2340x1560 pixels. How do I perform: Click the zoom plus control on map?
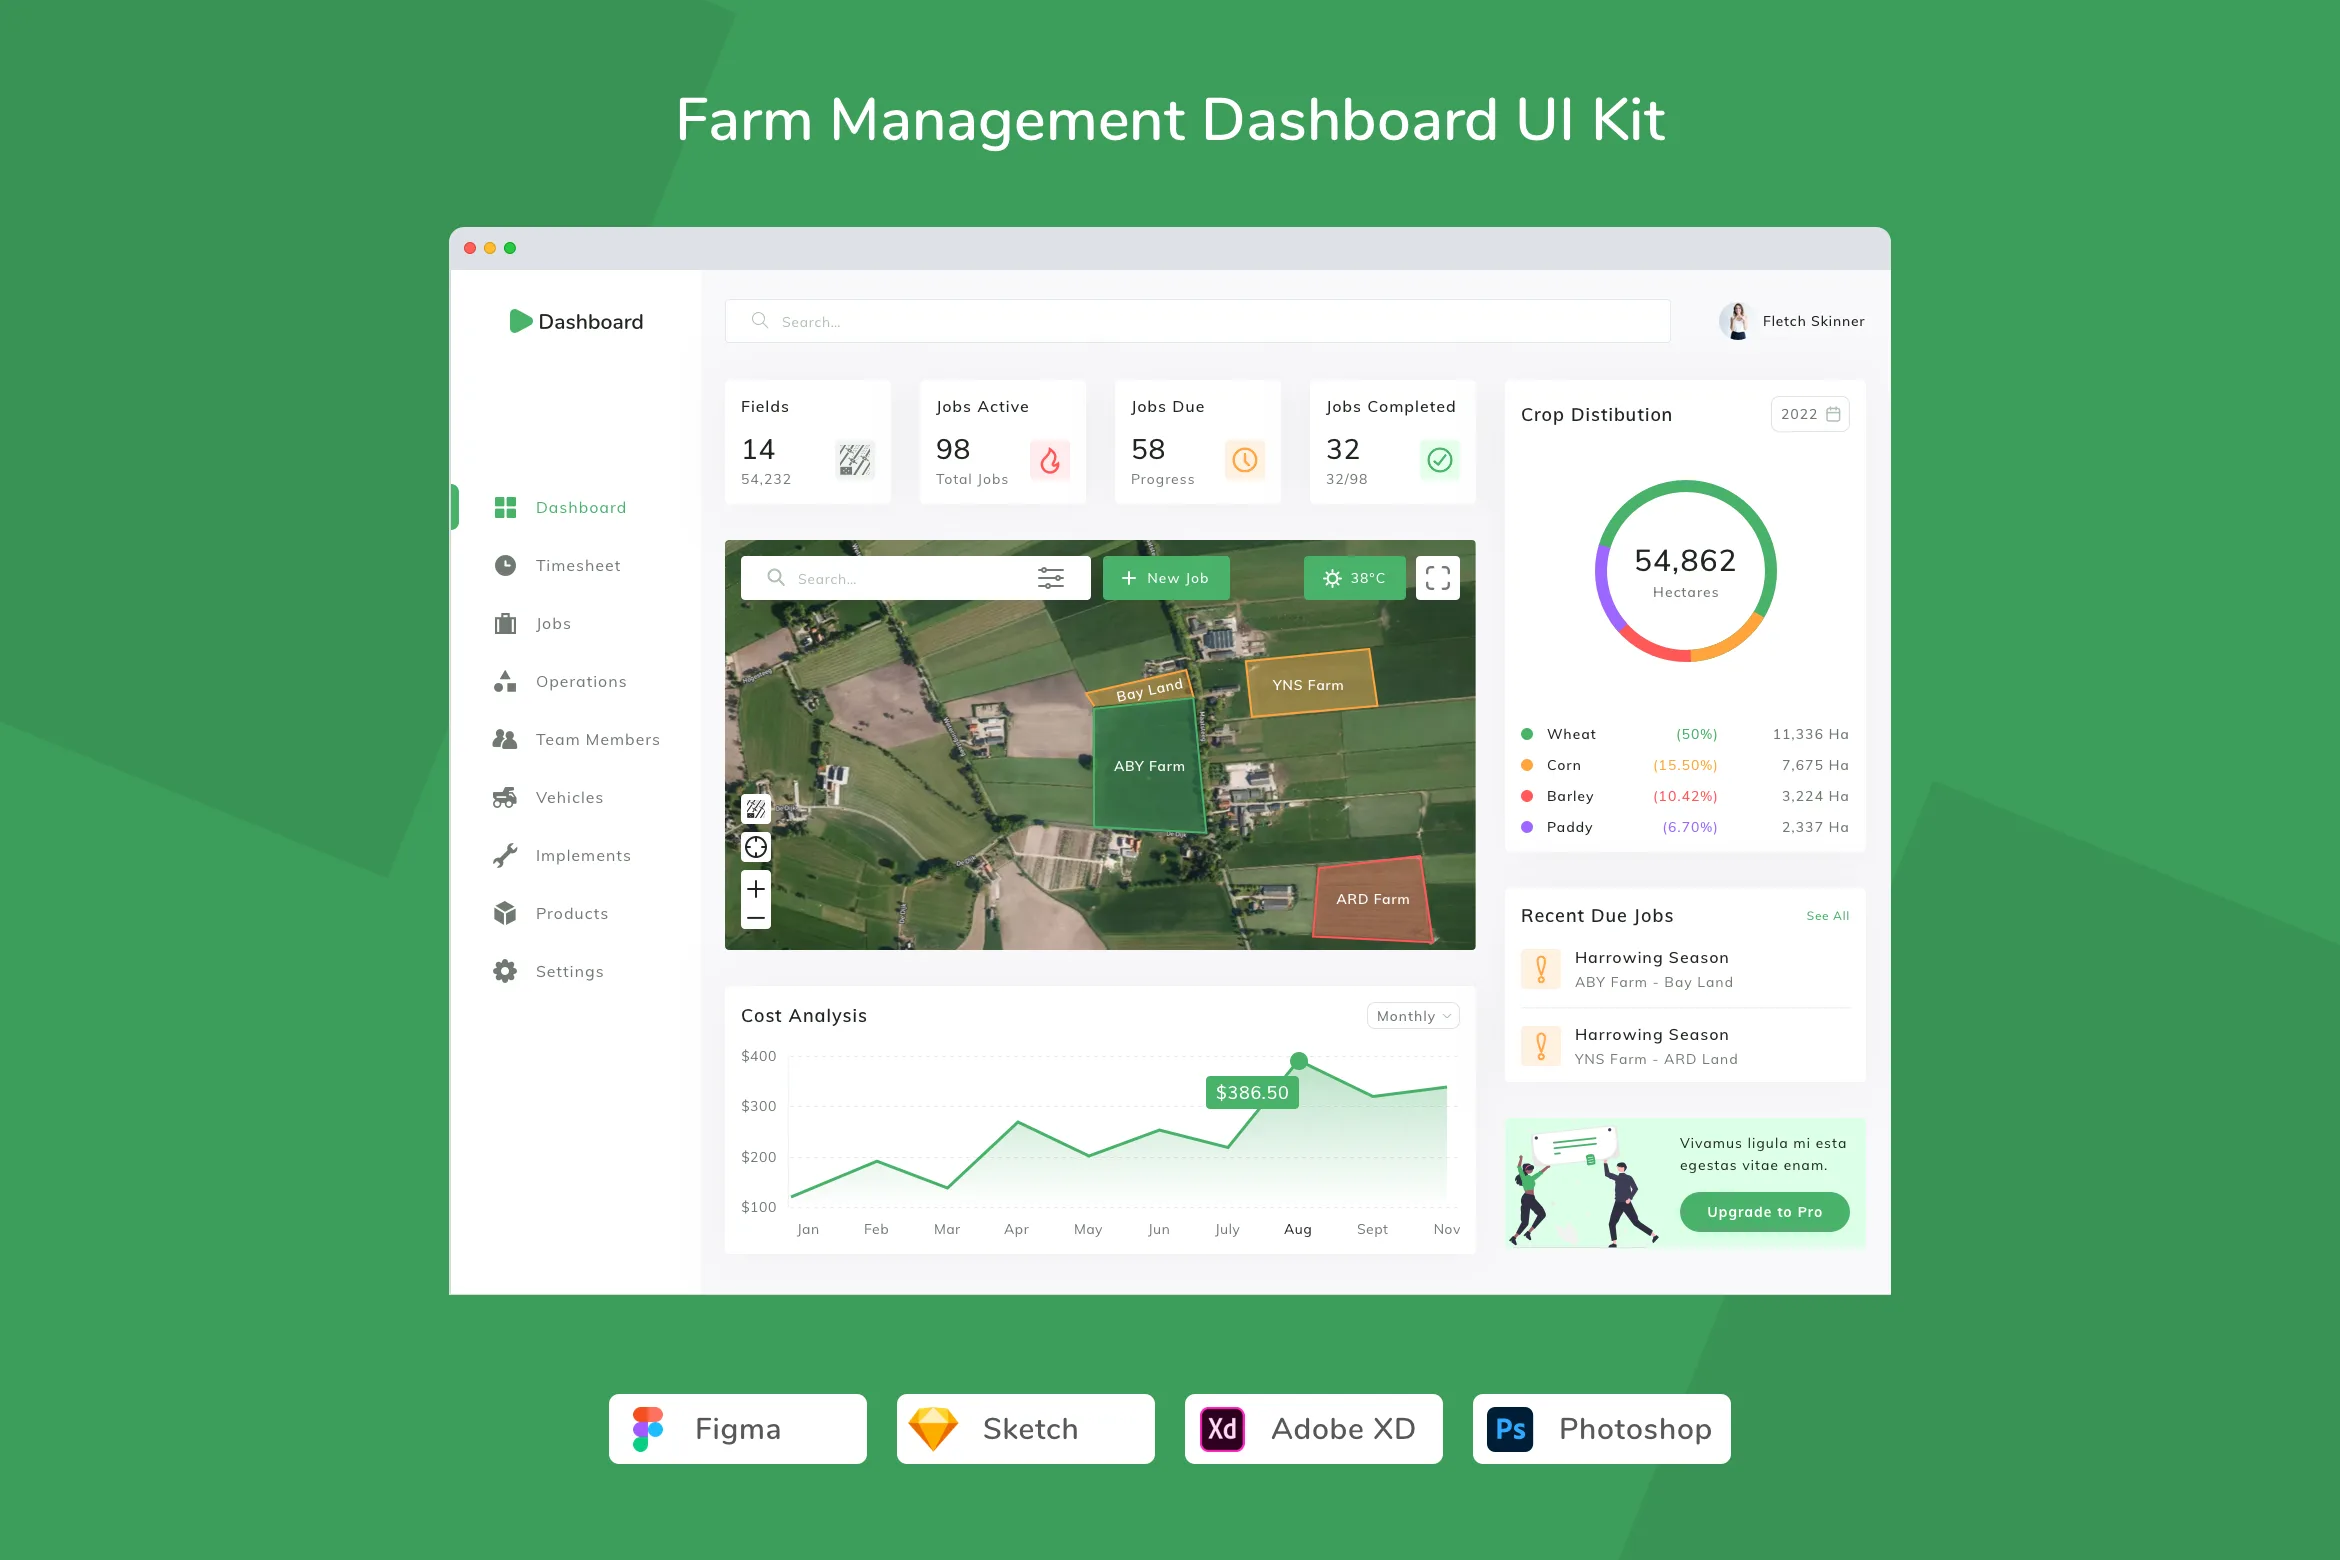[x=756, y=888]
